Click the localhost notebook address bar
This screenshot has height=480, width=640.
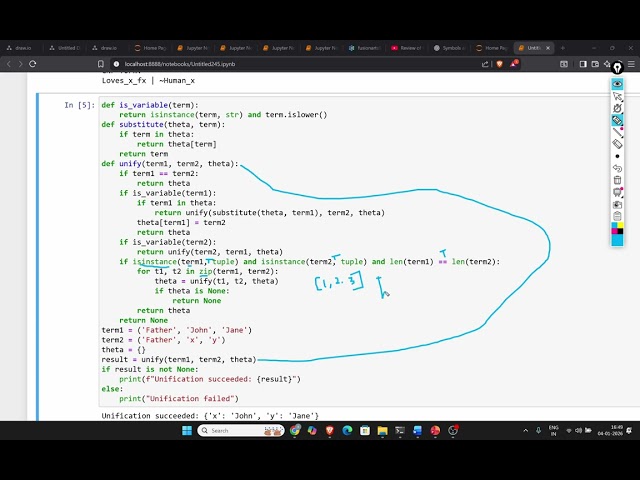(x=294, y=64)
